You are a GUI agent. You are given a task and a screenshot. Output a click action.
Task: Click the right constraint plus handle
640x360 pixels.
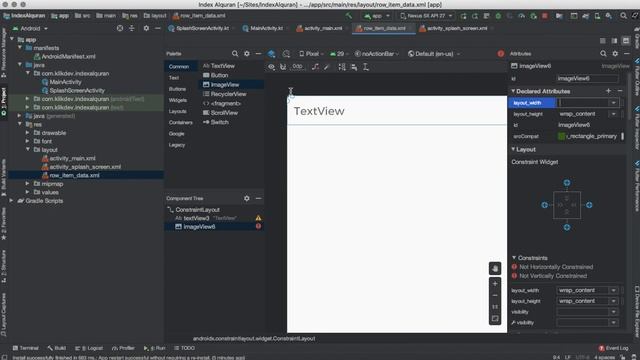point(589,205)
